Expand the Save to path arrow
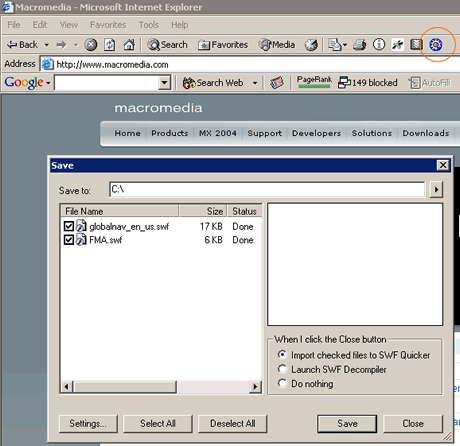This screenshot has height=446, width=460. pyautogui.click(x=436, y=190)
